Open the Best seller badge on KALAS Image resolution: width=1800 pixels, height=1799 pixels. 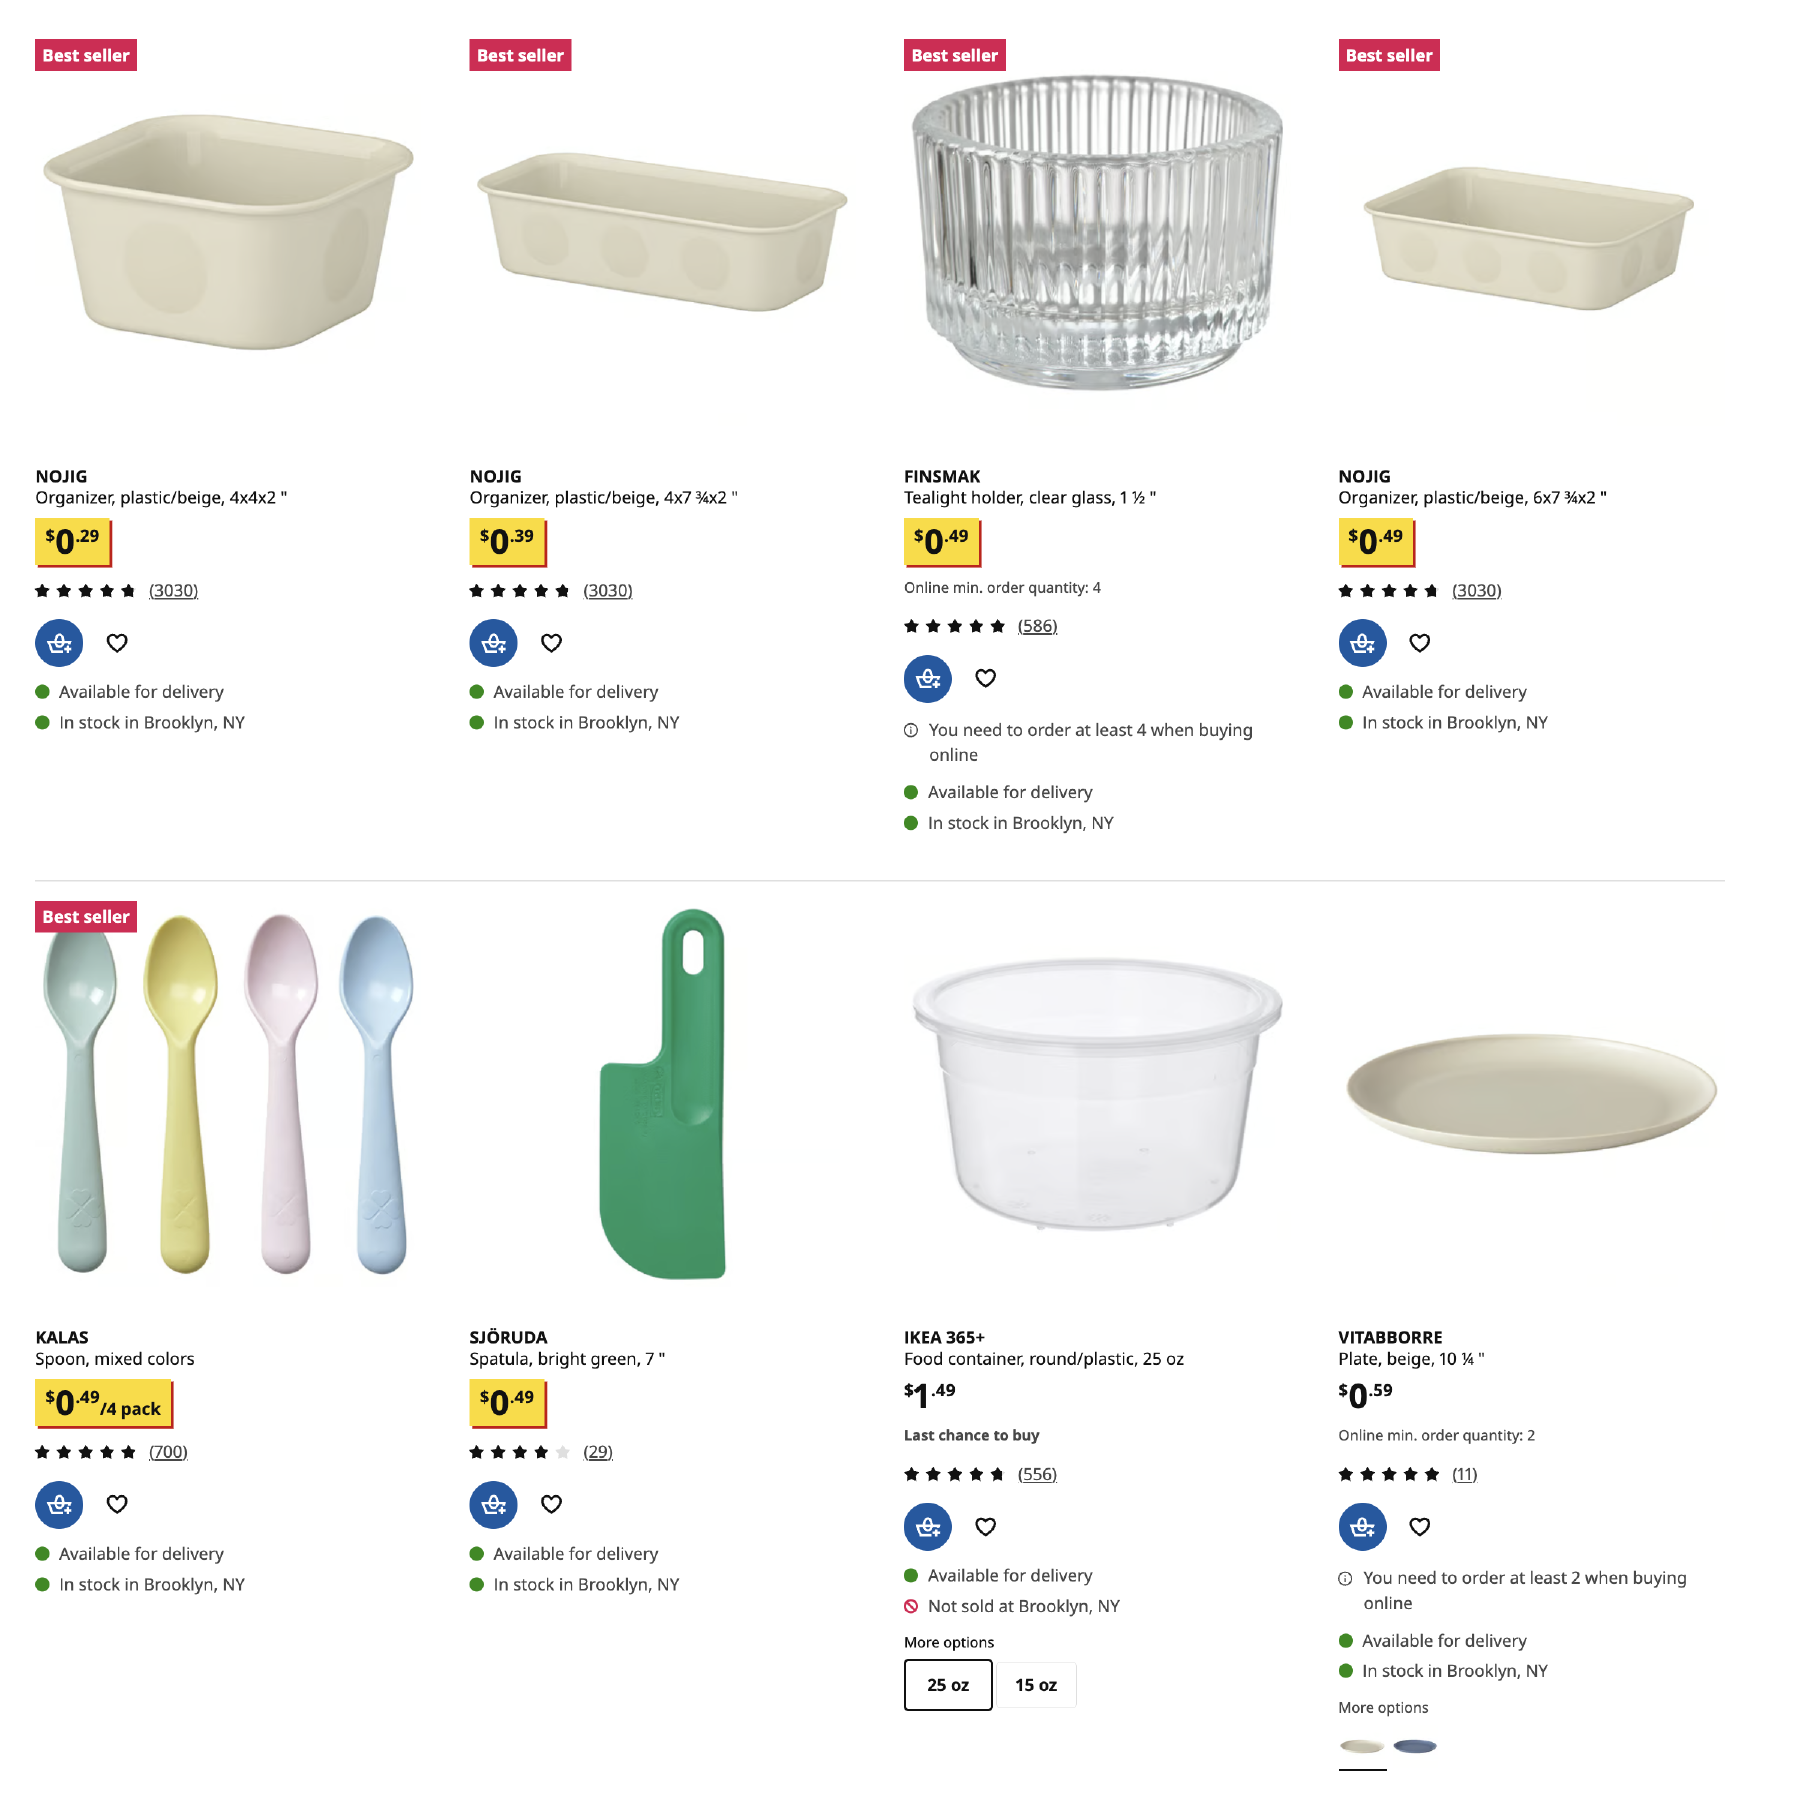click(x=86, y=916)
